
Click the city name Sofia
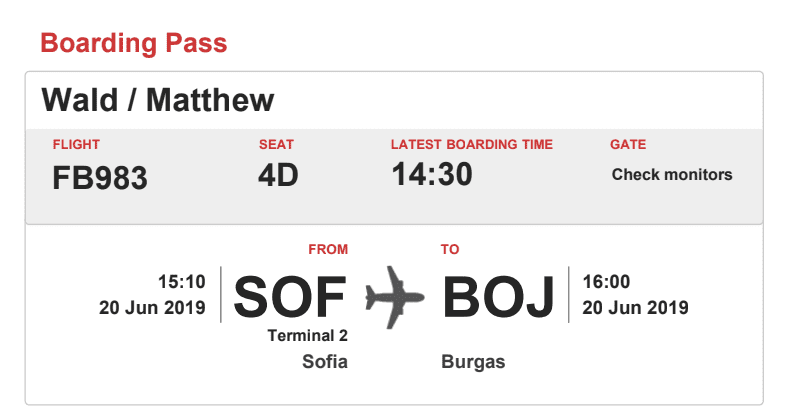coord(325,362)
